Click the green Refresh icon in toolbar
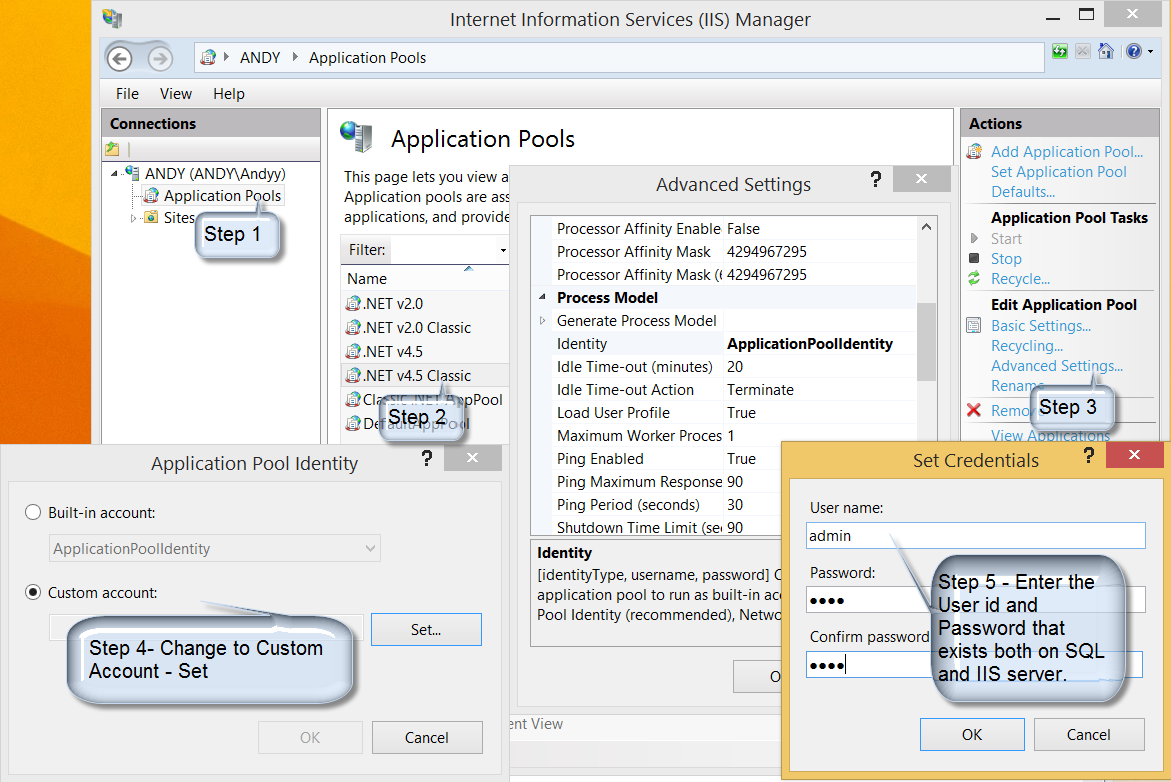Screen dimensions: 1171x782 pyautogui.click(x=1059, y=51)
